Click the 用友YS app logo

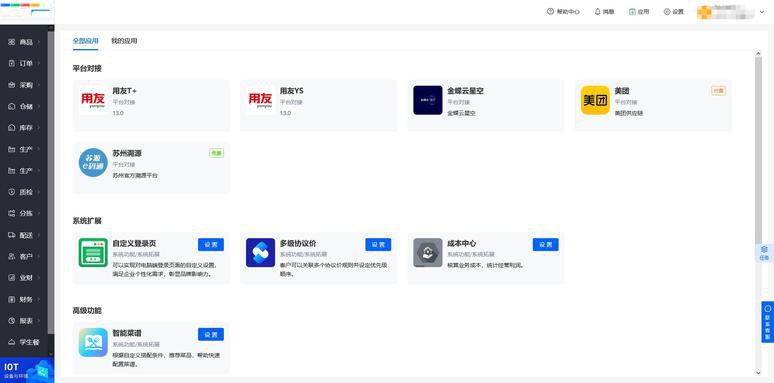(260, 100)
